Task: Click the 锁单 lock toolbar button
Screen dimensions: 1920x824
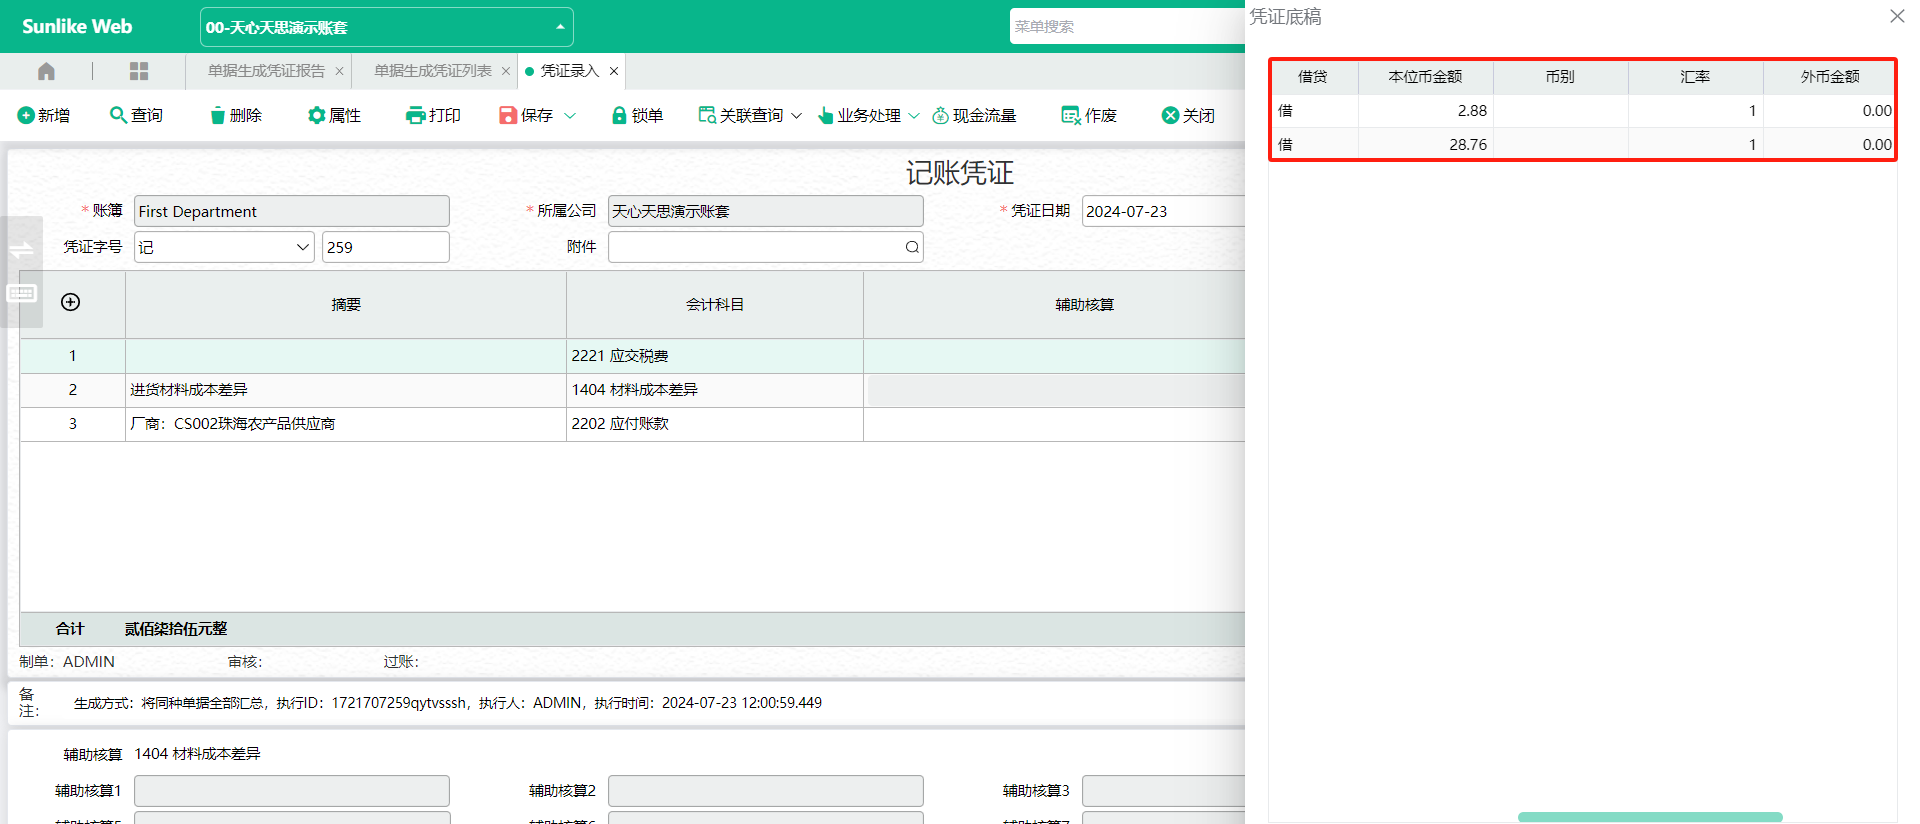Action: (x=637, y=116)
